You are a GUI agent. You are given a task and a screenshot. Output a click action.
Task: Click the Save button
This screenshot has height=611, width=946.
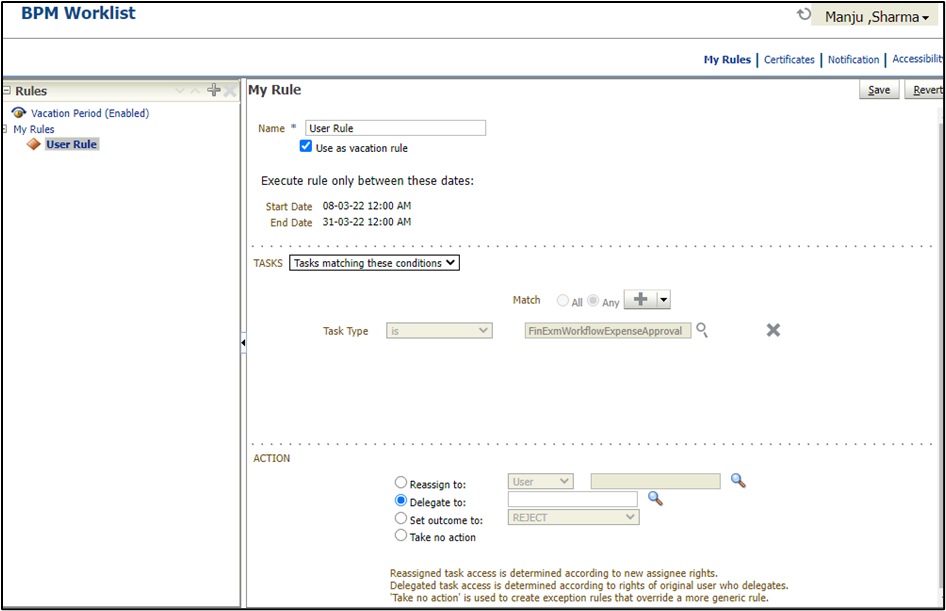tap(879, 90)
